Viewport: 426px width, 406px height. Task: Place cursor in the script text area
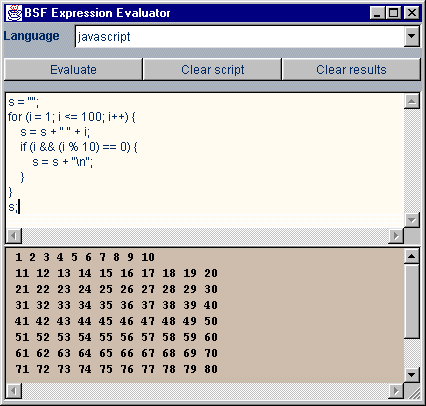pos(205,161)
